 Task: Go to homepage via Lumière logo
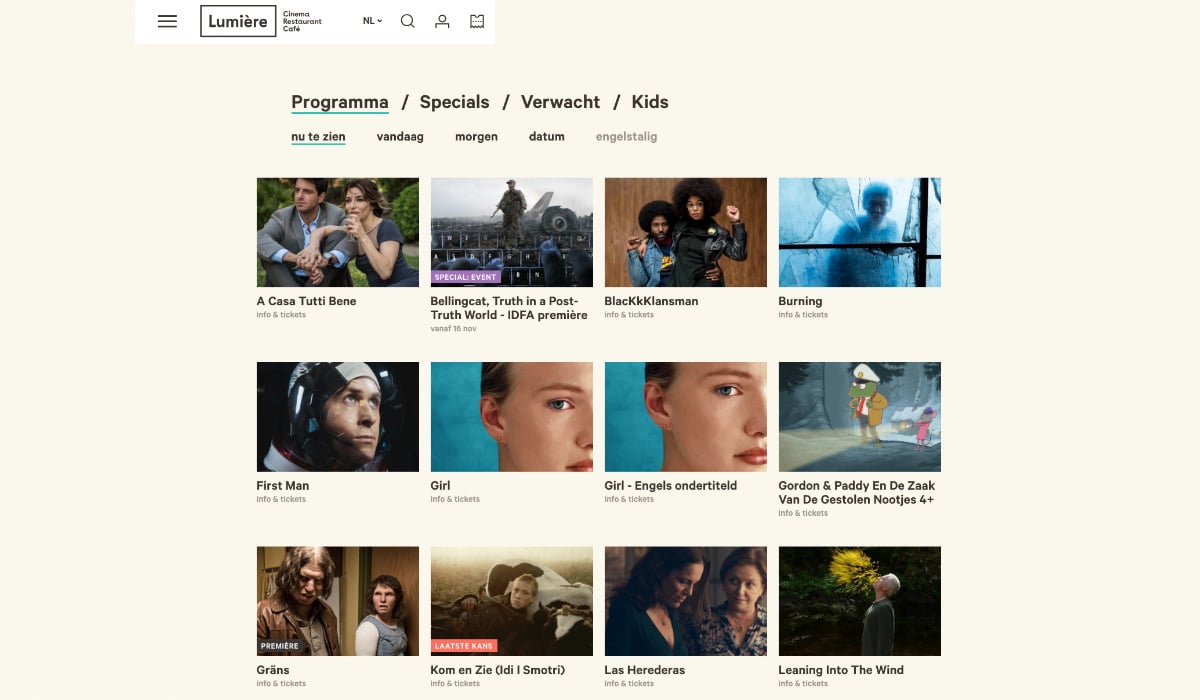pyautogui.click(x=238, y=21)
